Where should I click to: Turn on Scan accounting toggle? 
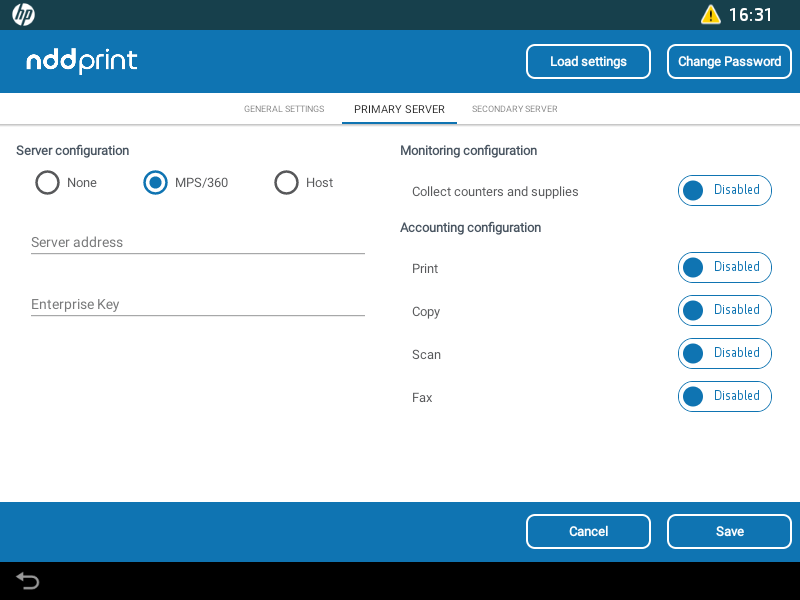click(724, 353)
